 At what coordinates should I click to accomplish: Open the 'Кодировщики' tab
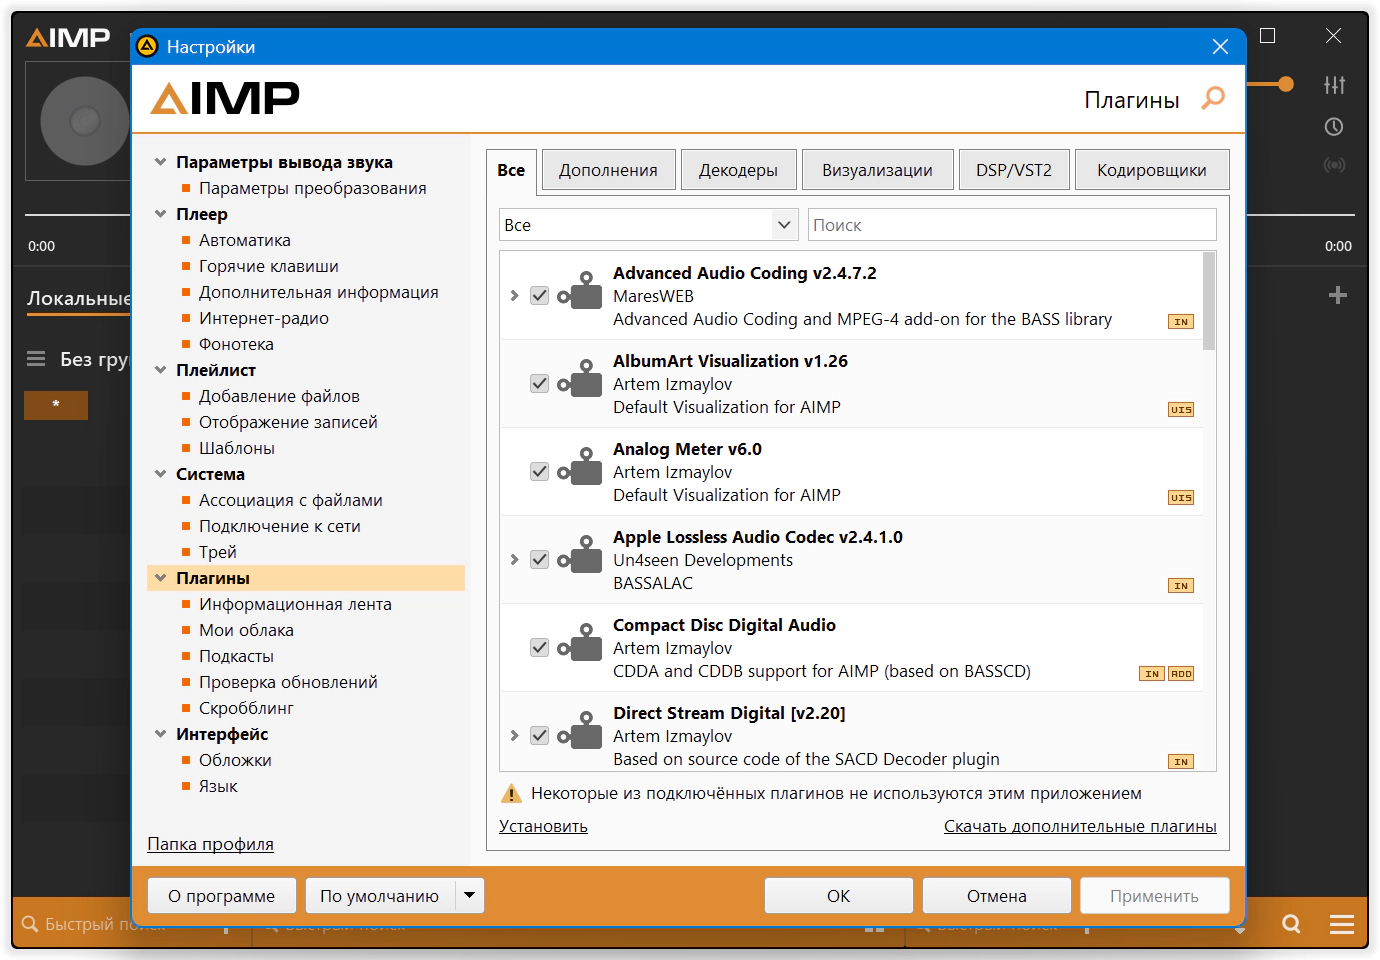pos(1152,170)
